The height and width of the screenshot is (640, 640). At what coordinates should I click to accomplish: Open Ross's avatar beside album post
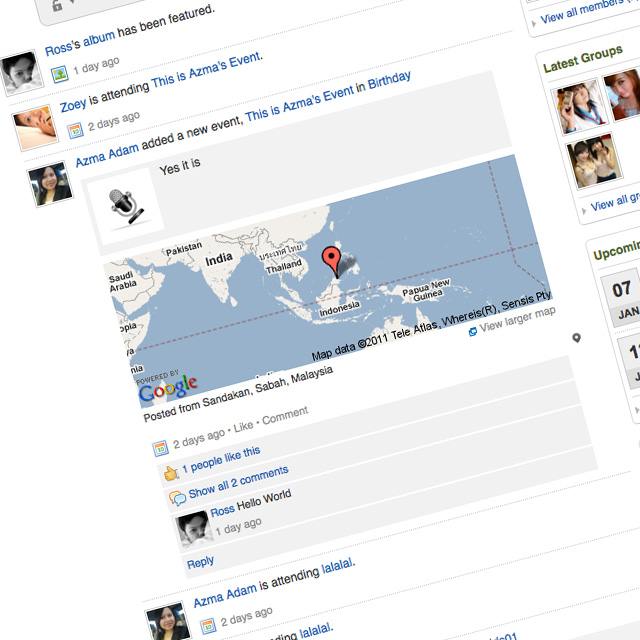(x=21, y=73)
